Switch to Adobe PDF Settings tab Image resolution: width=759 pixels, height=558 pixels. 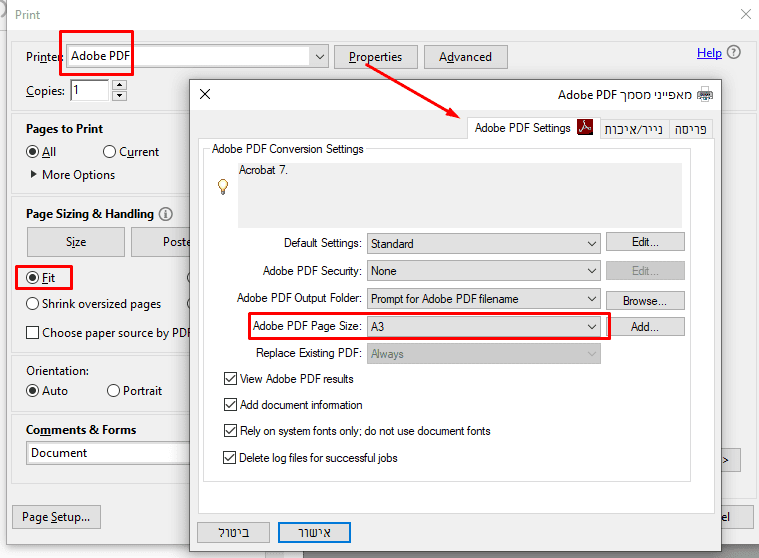[x=533, y=128]
